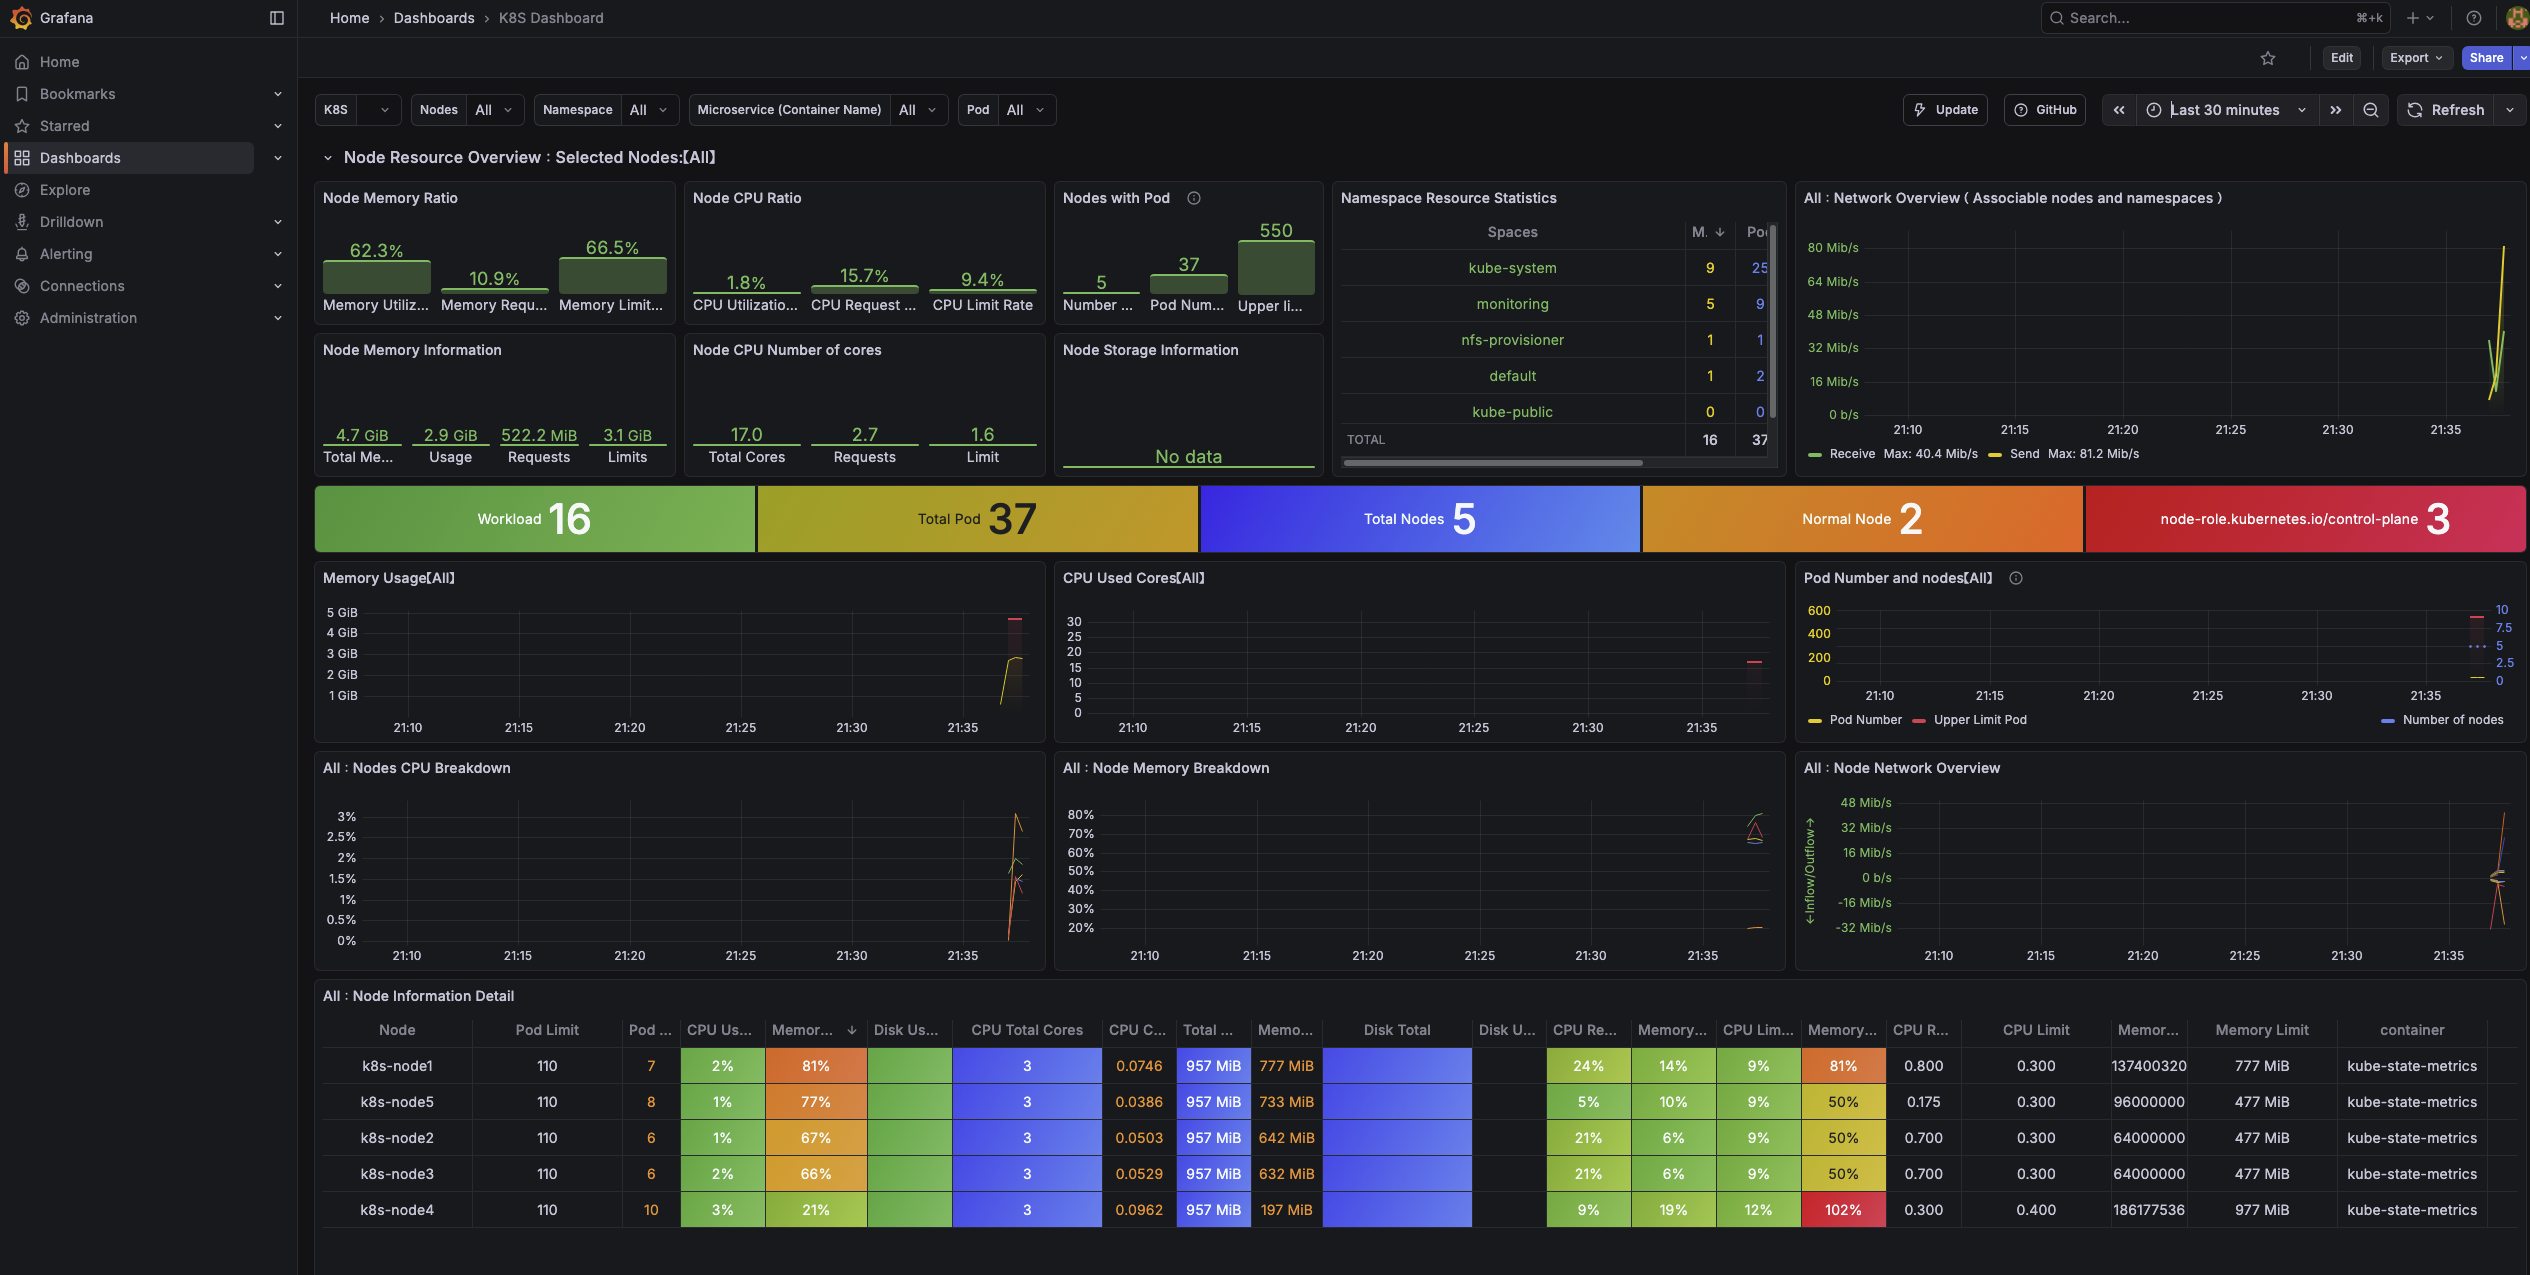Click the Grafana logo
2530x1275 pixels.
pyautogui.click(x=21, y=18)
